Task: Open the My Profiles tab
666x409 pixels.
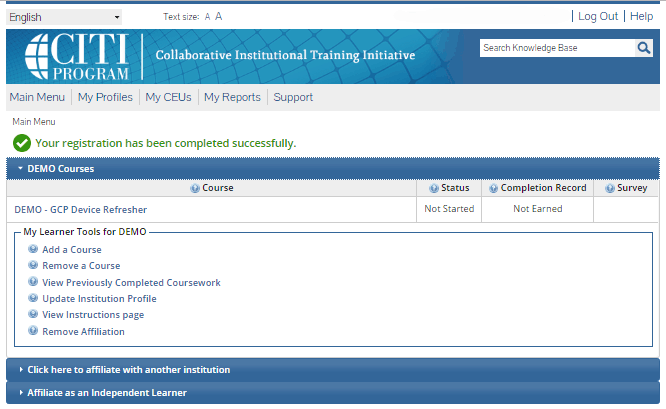Action: [105, 97]
